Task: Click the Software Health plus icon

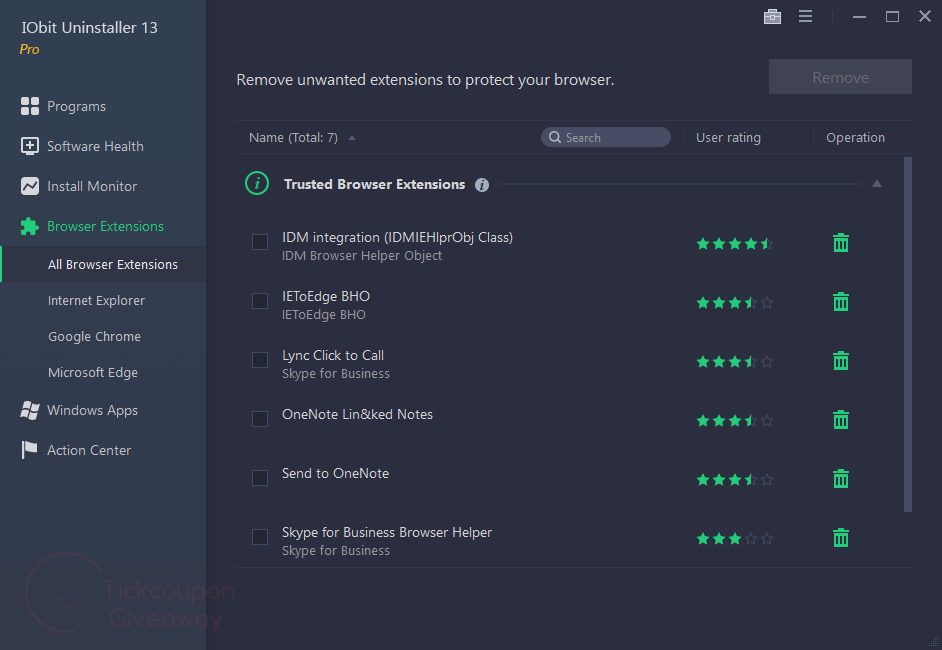Action: tap(29, 146)
